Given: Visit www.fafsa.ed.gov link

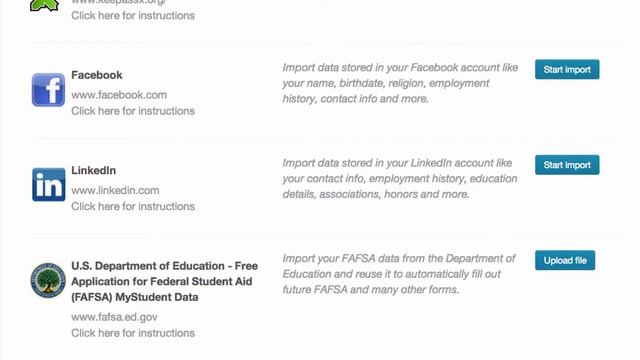Looking at the screenshot, I should [x=114, y=317].
